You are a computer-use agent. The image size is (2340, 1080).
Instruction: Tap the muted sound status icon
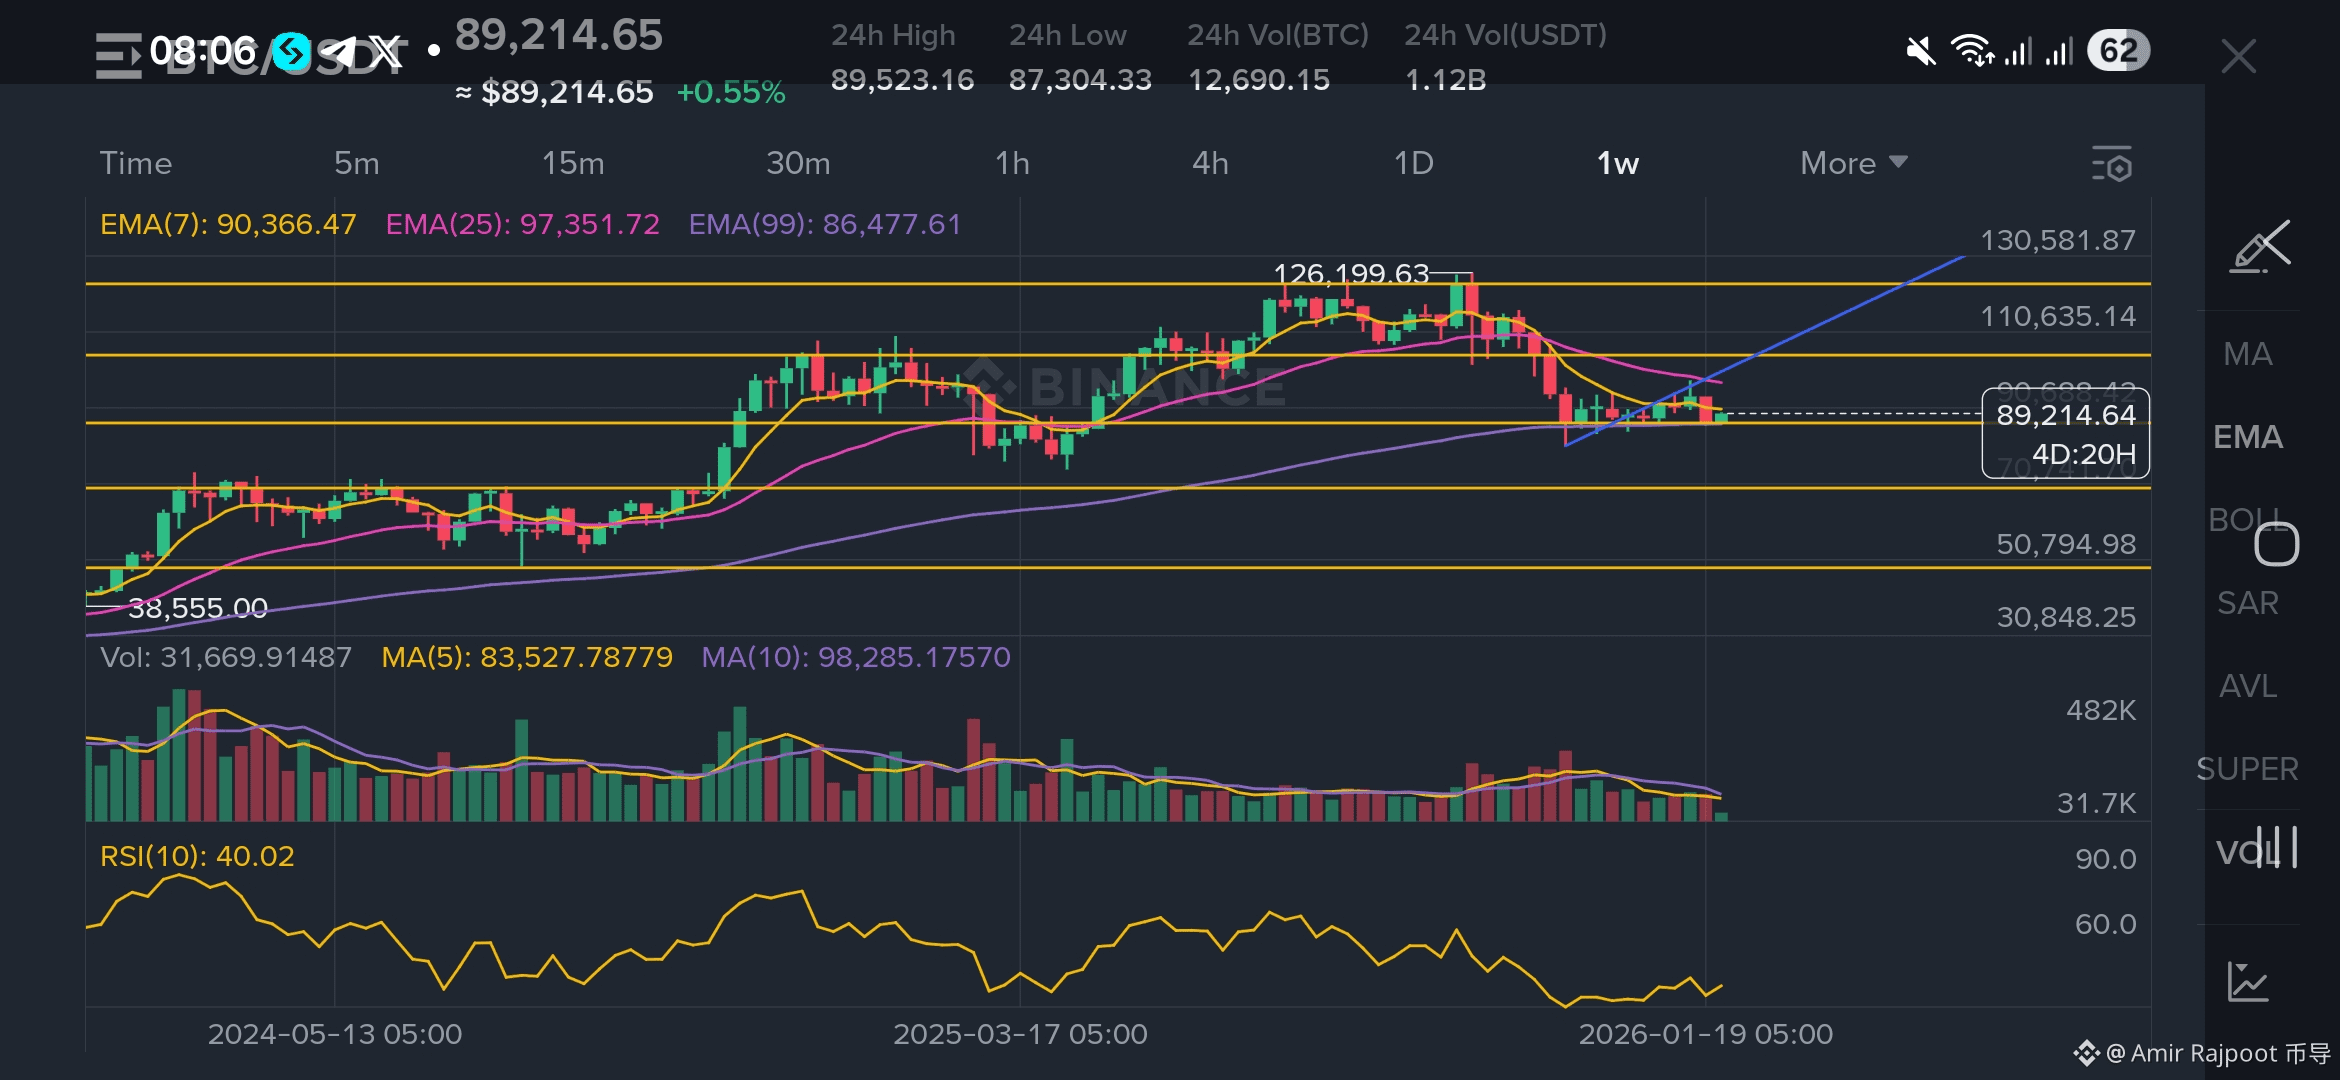(x=1920, y=51)
